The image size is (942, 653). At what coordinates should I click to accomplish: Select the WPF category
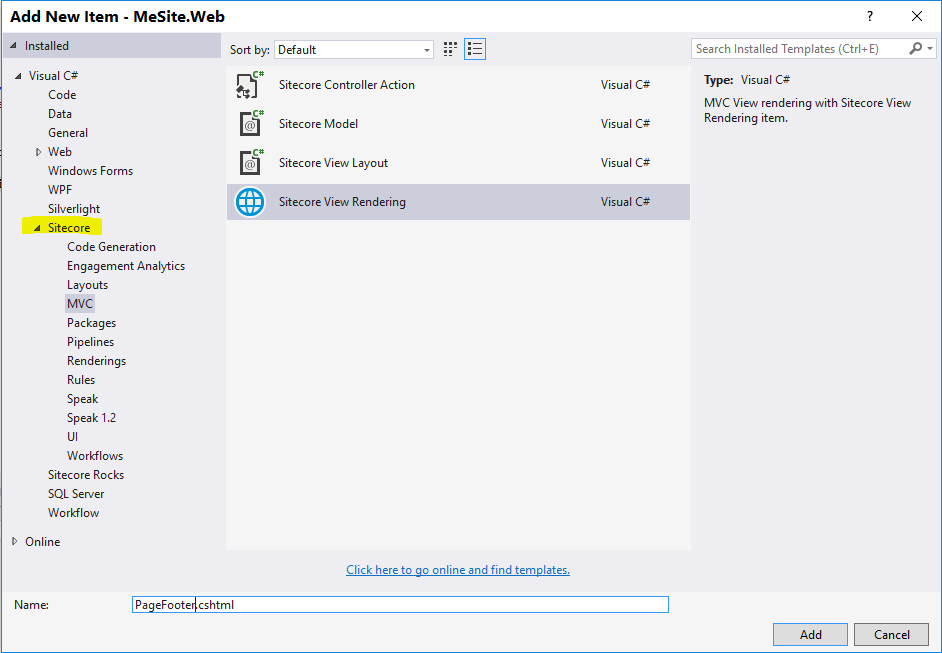60,190
